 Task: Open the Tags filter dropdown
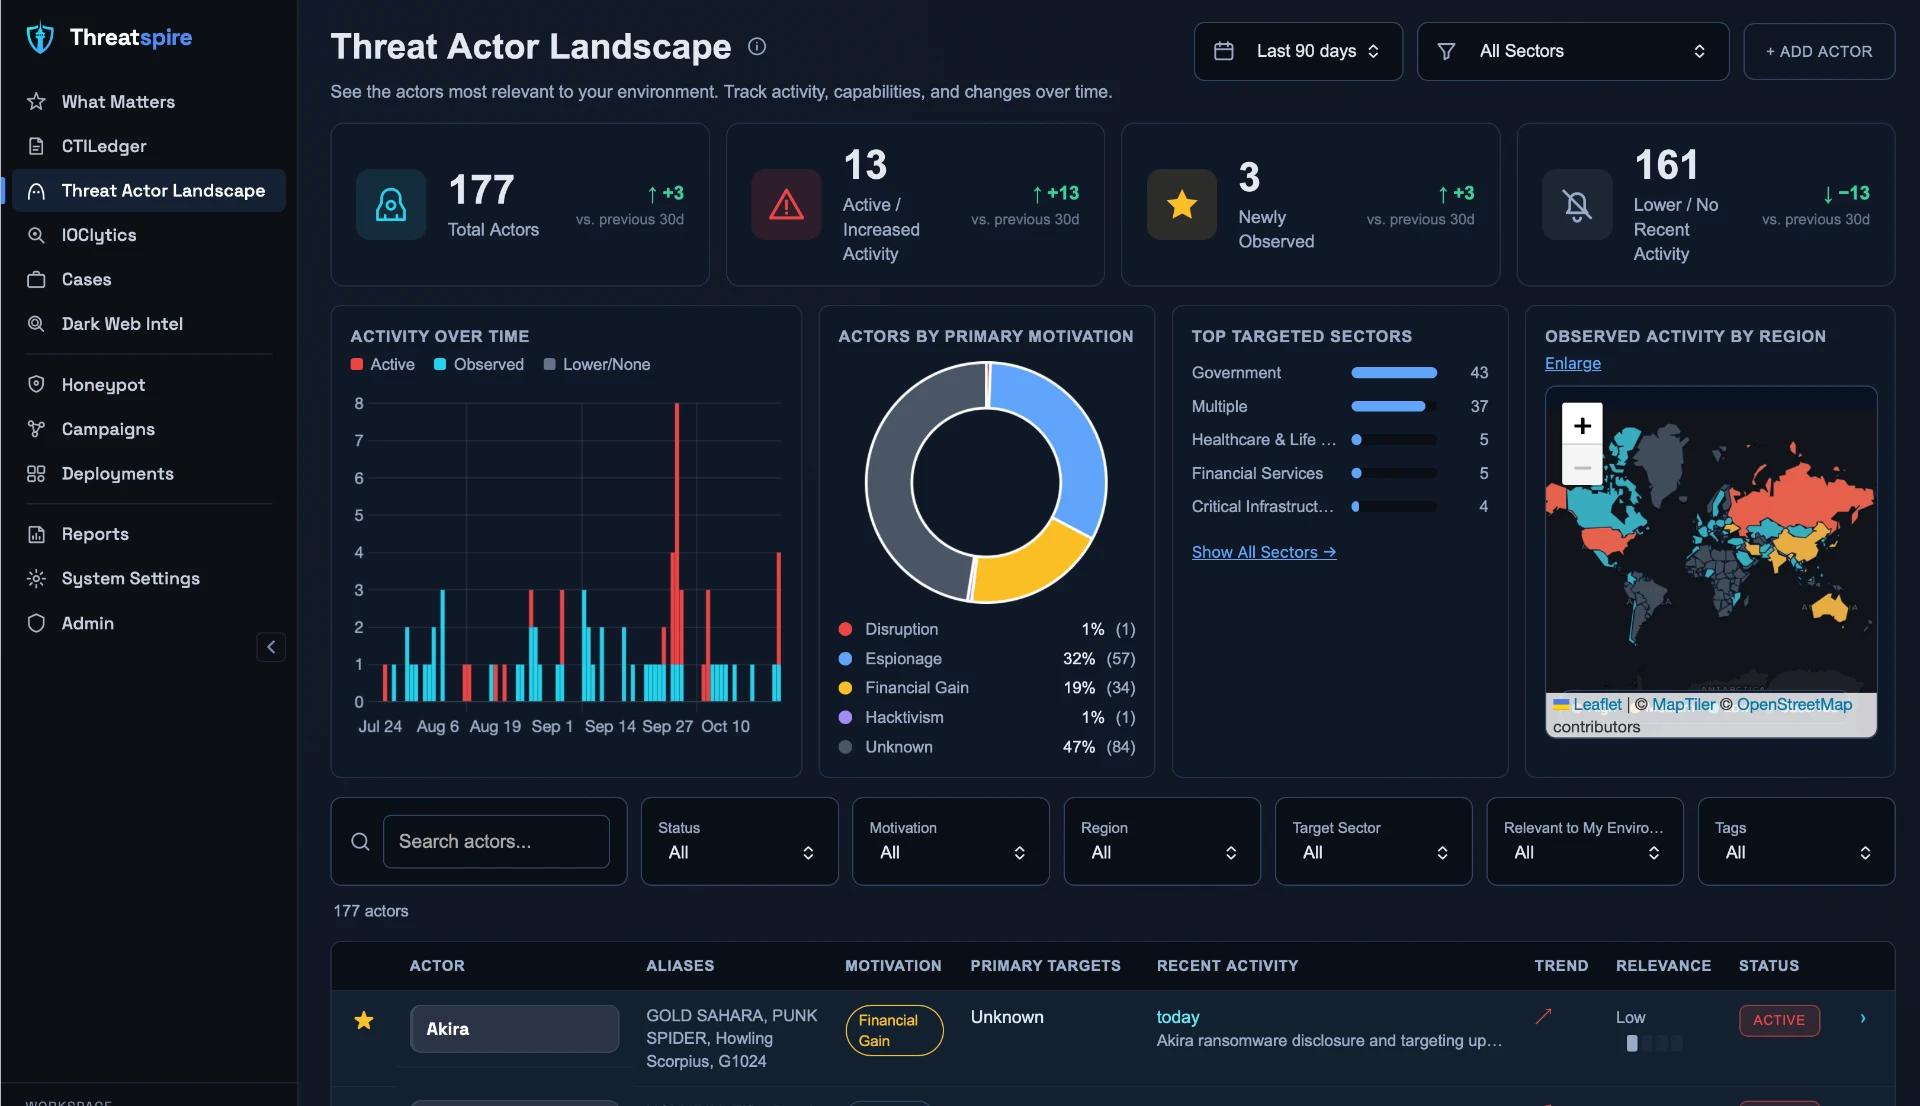pos(1796,841)
